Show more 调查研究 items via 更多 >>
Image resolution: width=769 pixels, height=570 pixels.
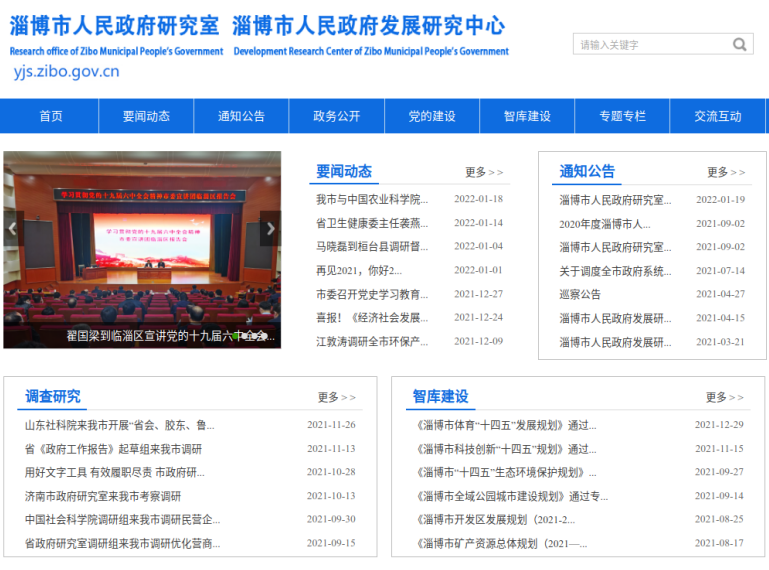(337, 397)
